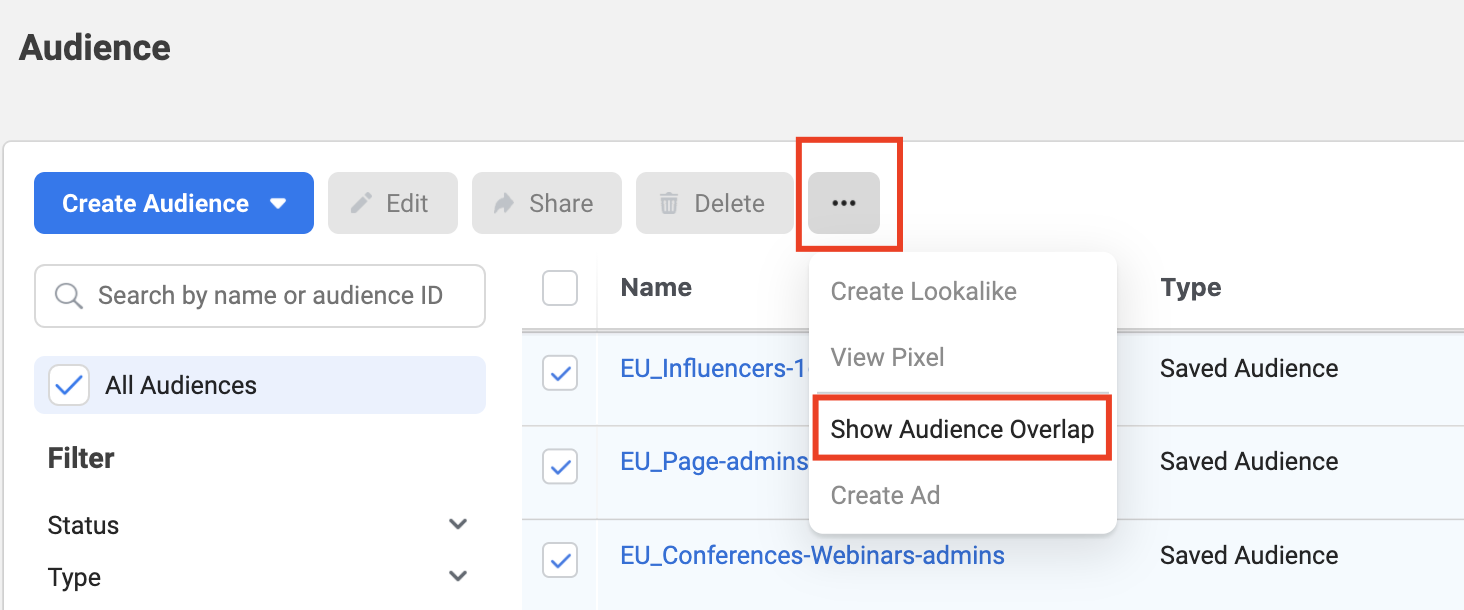The width and height of the screenshot is (1464, 610).
Task: Open the Create Audience dropdown arrow
Action: [279, 203]
